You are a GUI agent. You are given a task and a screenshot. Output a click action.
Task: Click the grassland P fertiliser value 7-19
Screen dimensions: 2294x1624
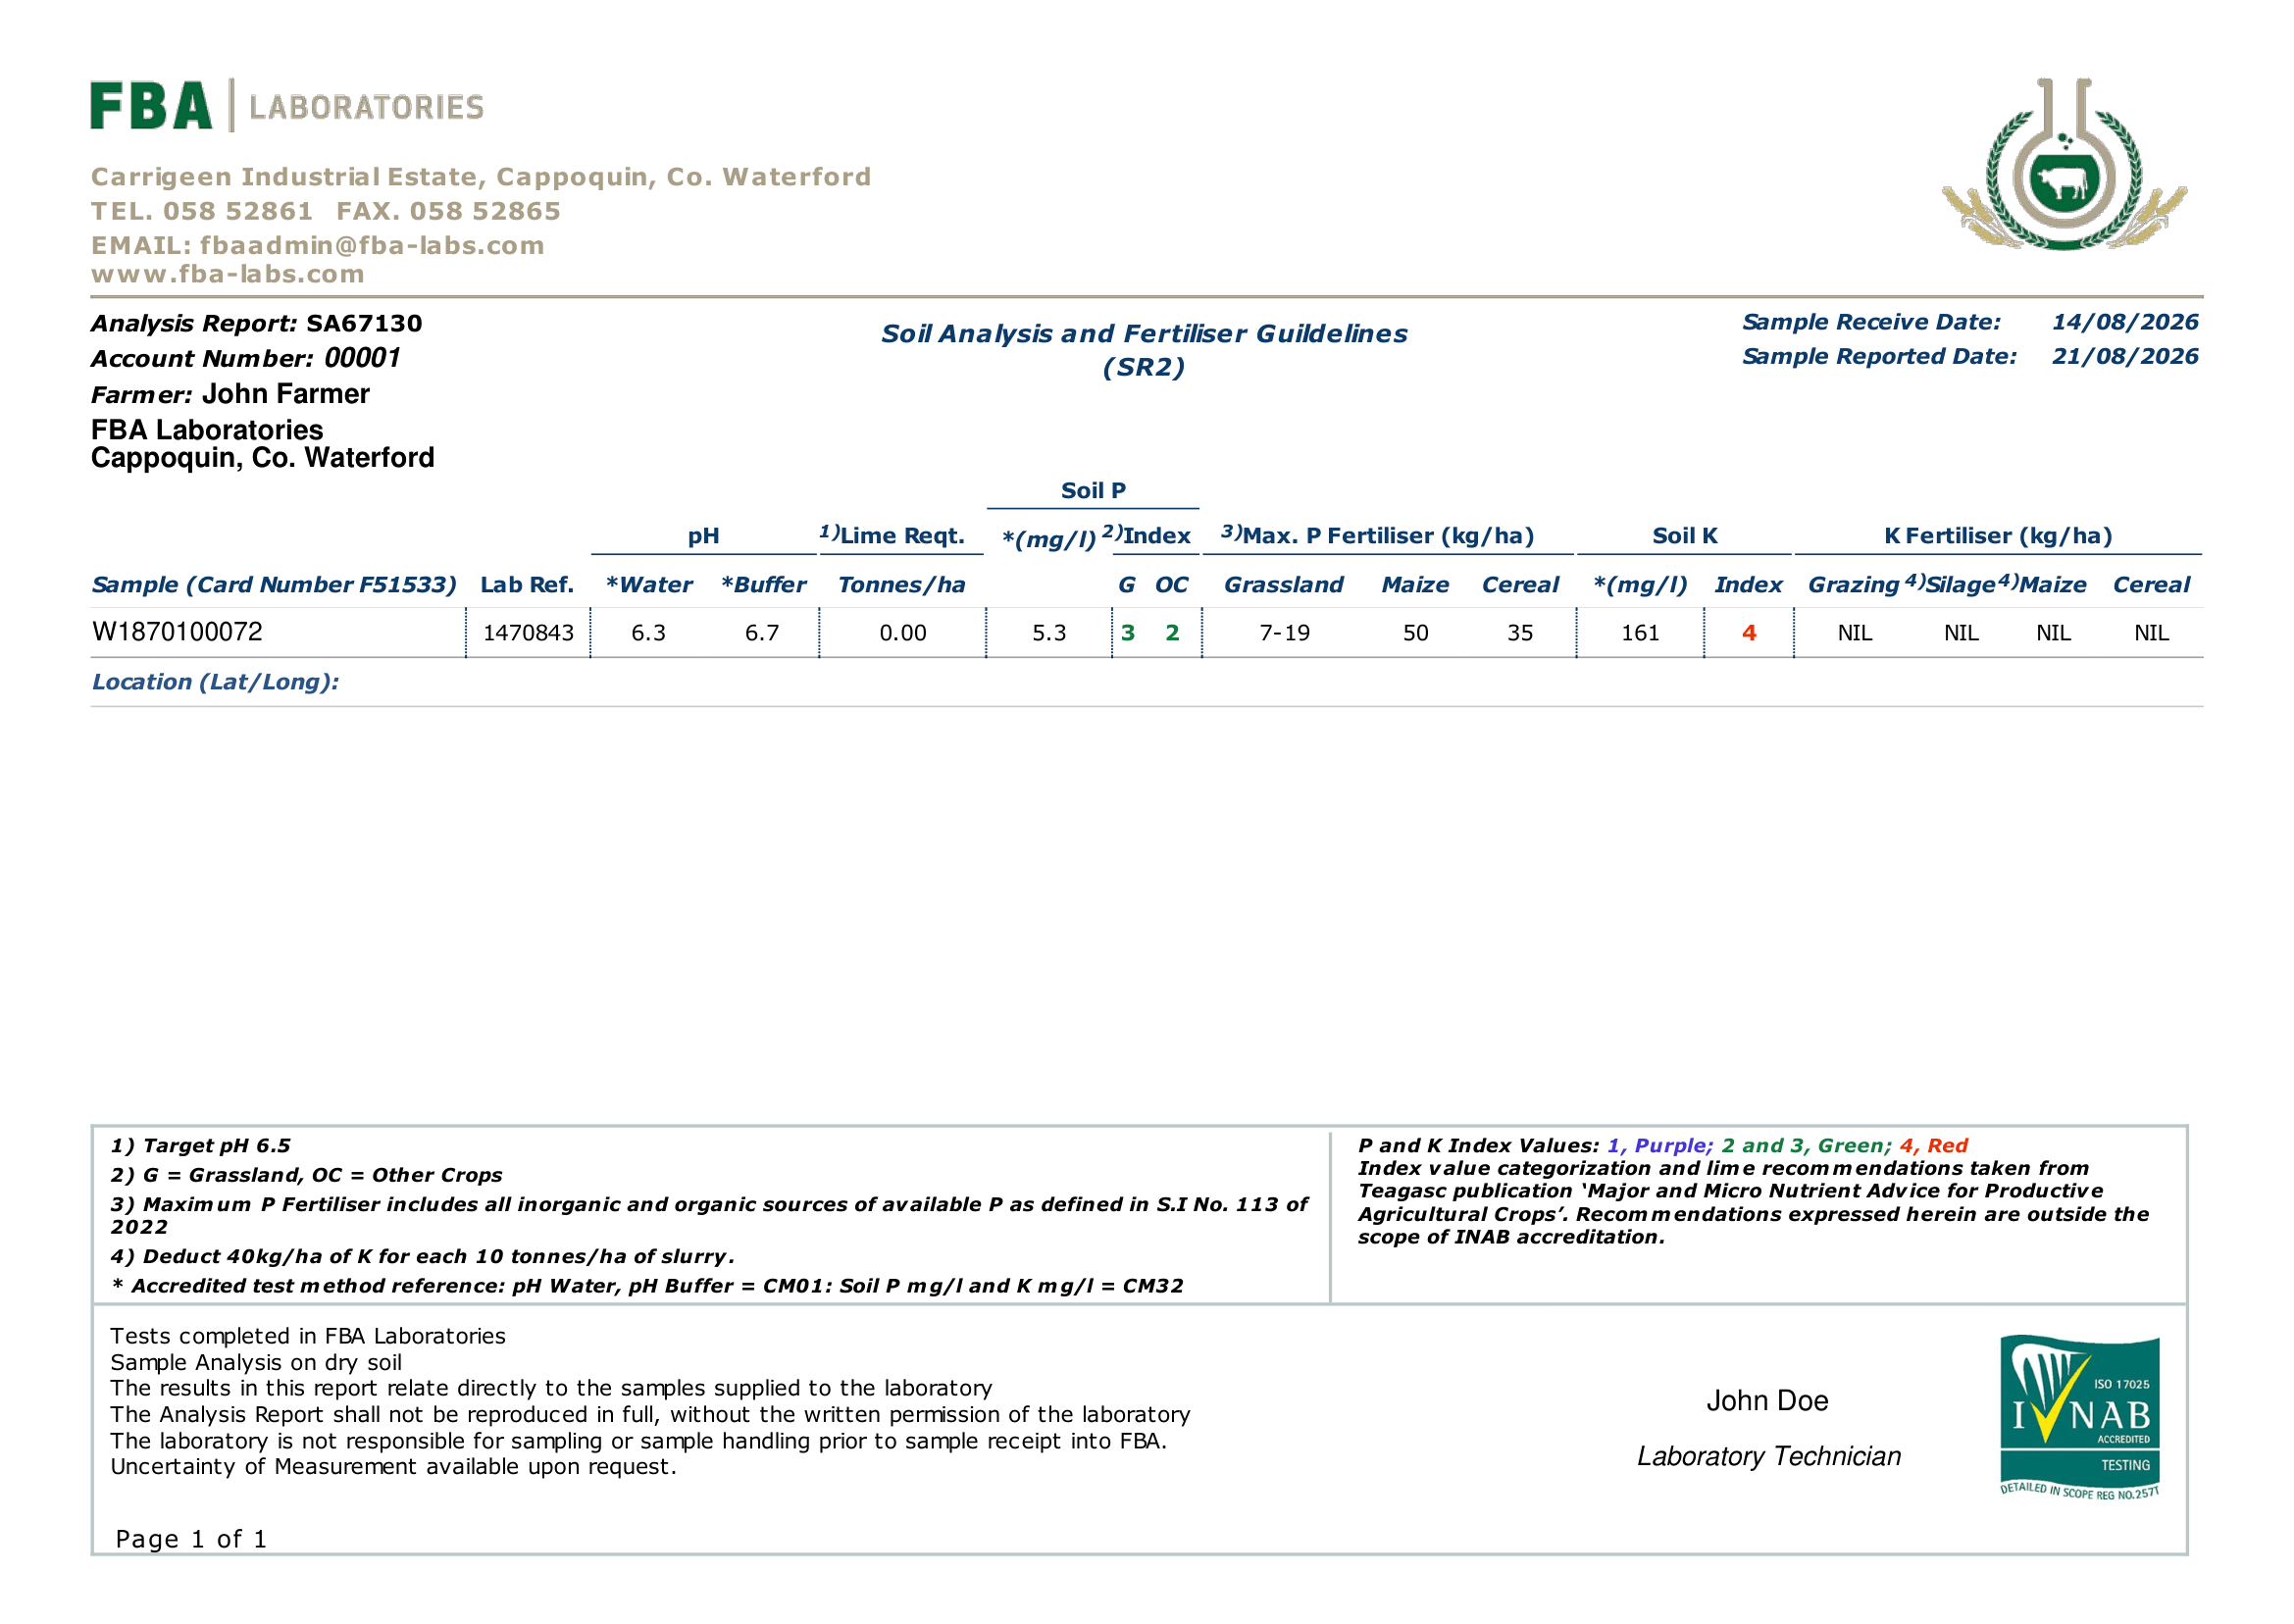1285,633
